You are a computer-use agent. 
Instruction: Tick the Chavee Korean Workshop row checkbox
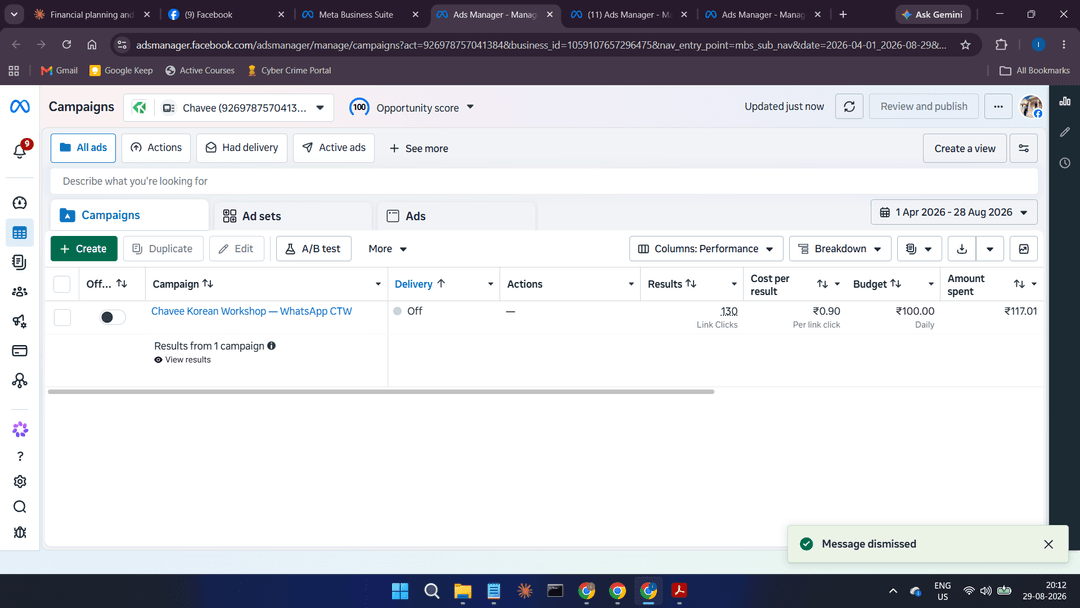tap(63, 317)
